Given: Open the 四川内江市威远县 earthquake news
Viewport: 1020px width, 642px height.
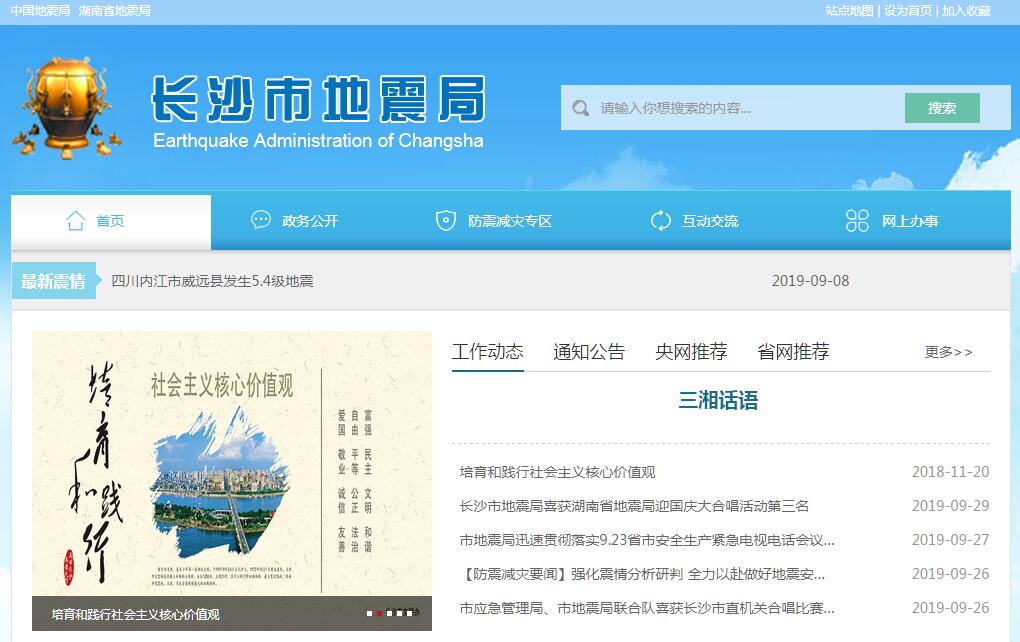Looking at the screenshot, I should coord(212,281).
